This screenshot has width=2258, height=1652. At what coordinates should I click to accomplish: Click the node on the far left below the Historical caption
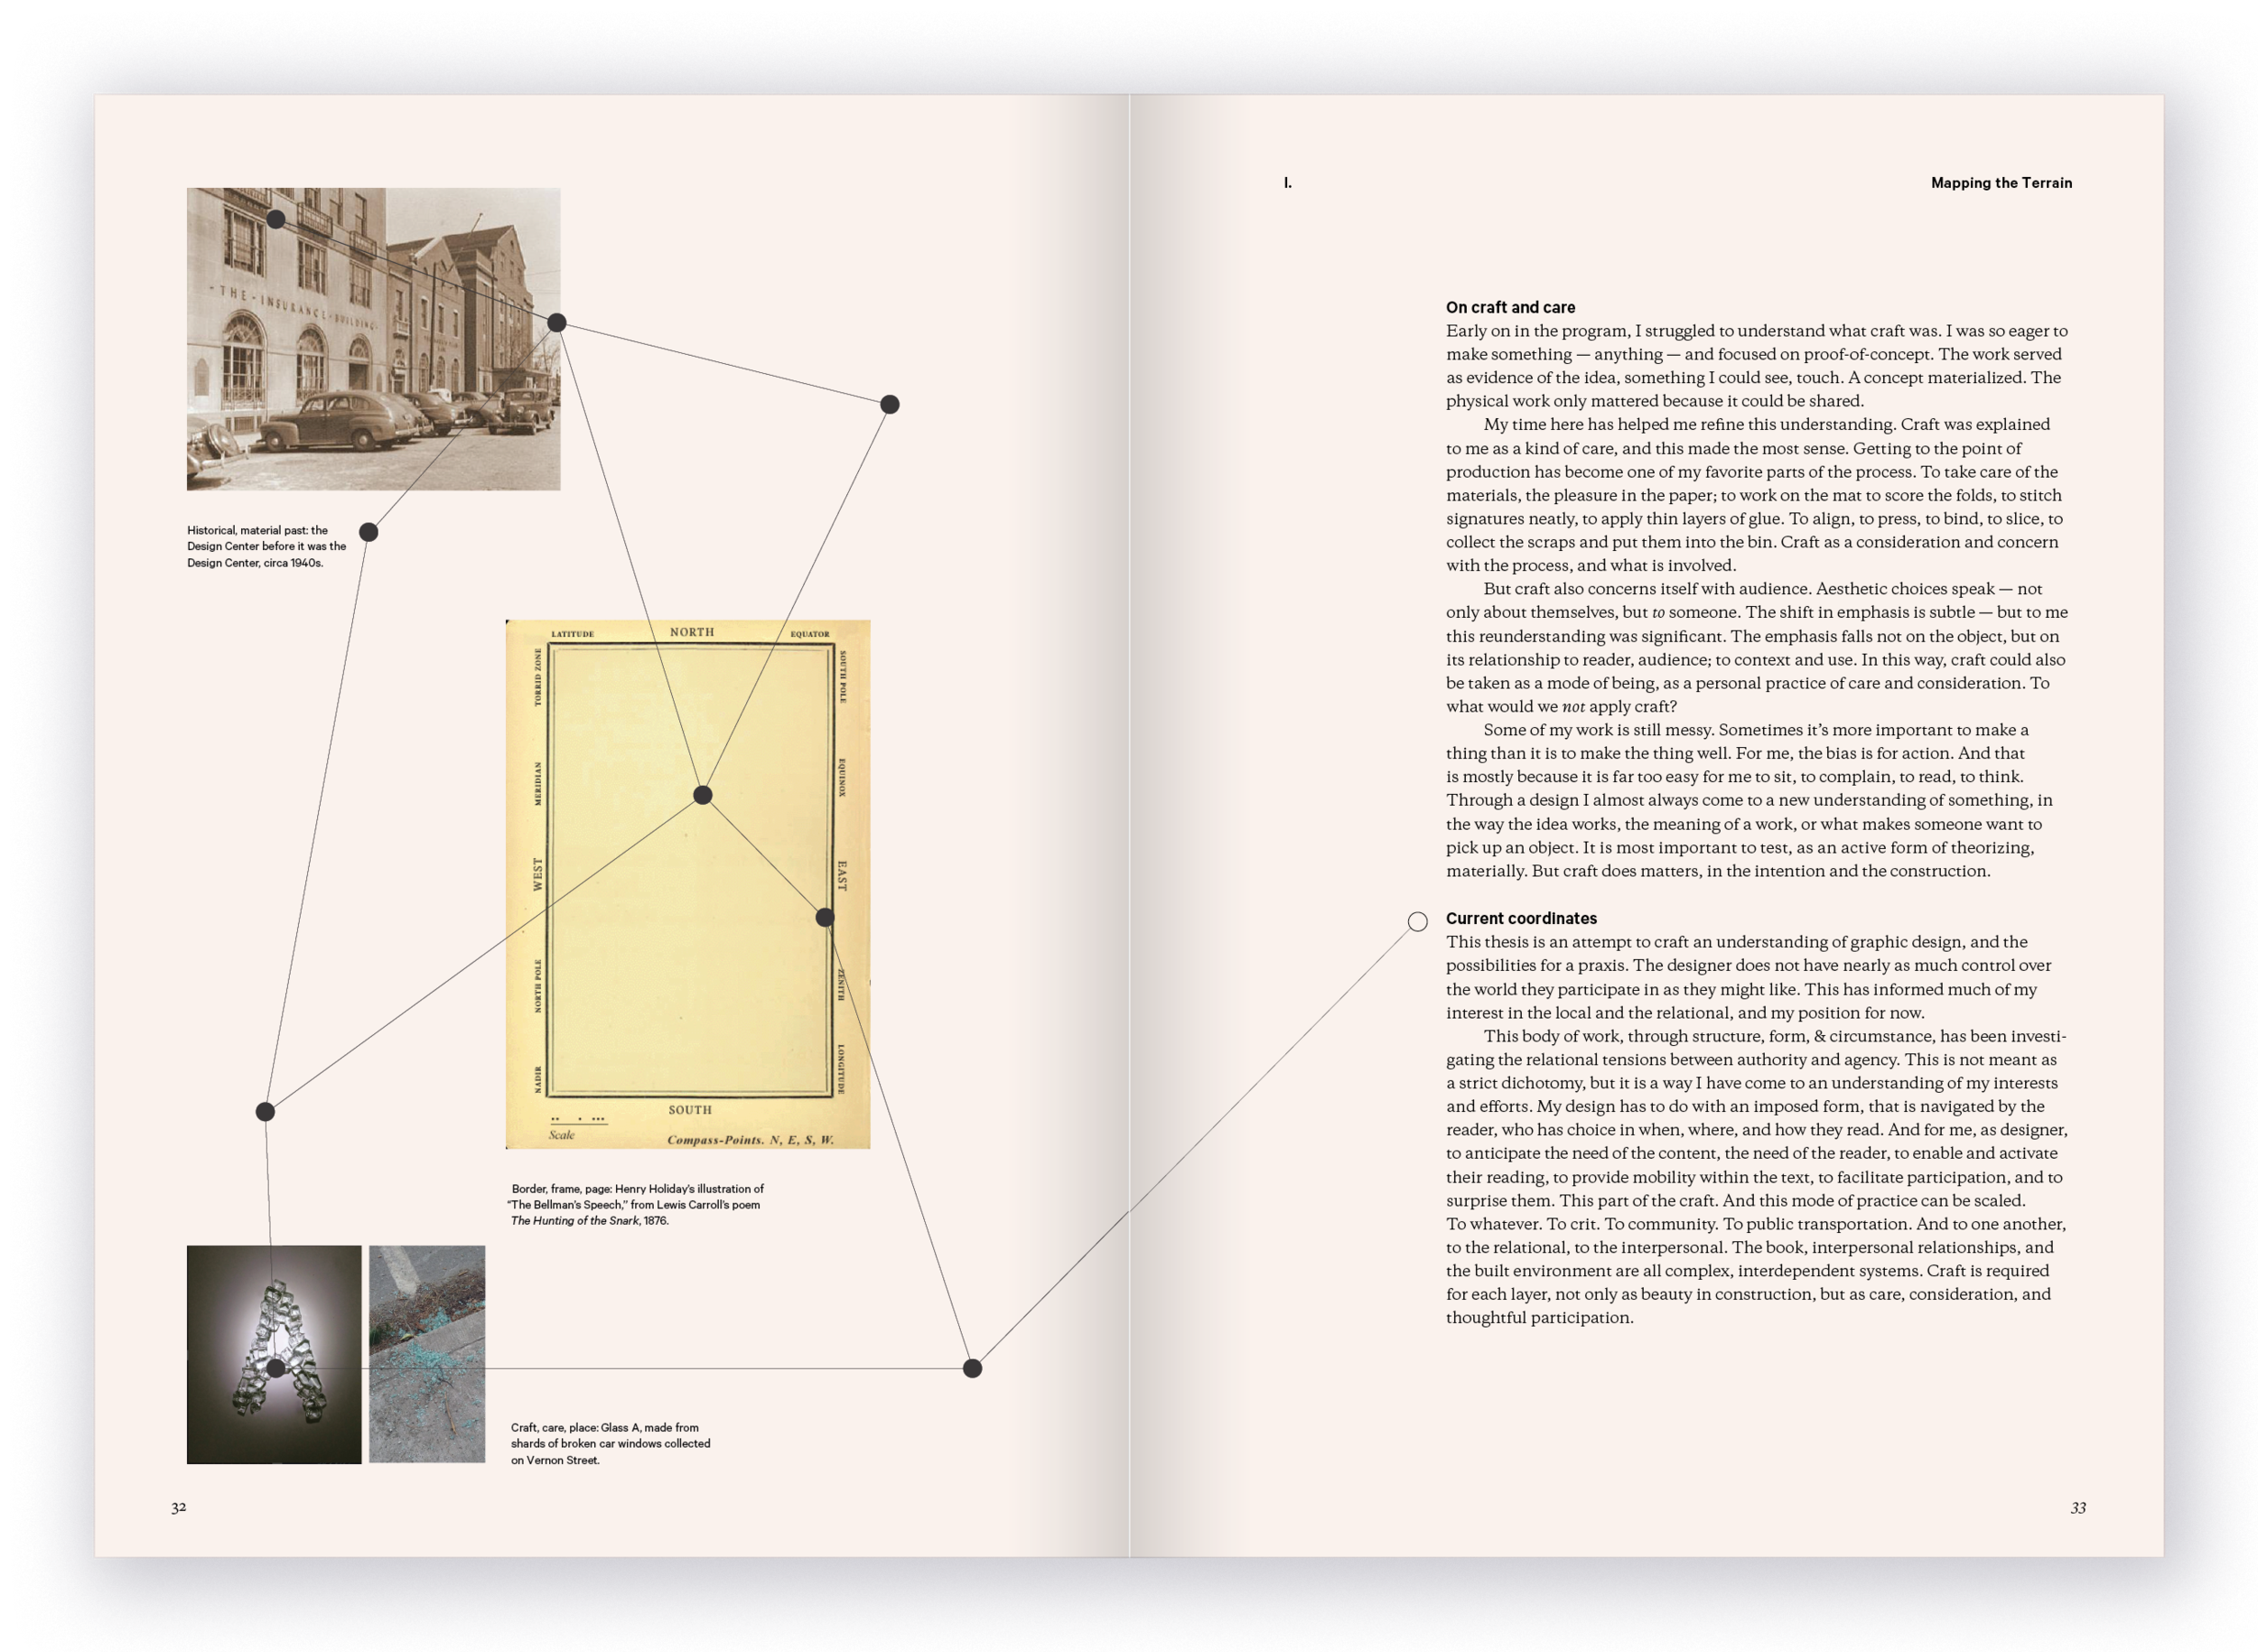[x=265, y=1111]
